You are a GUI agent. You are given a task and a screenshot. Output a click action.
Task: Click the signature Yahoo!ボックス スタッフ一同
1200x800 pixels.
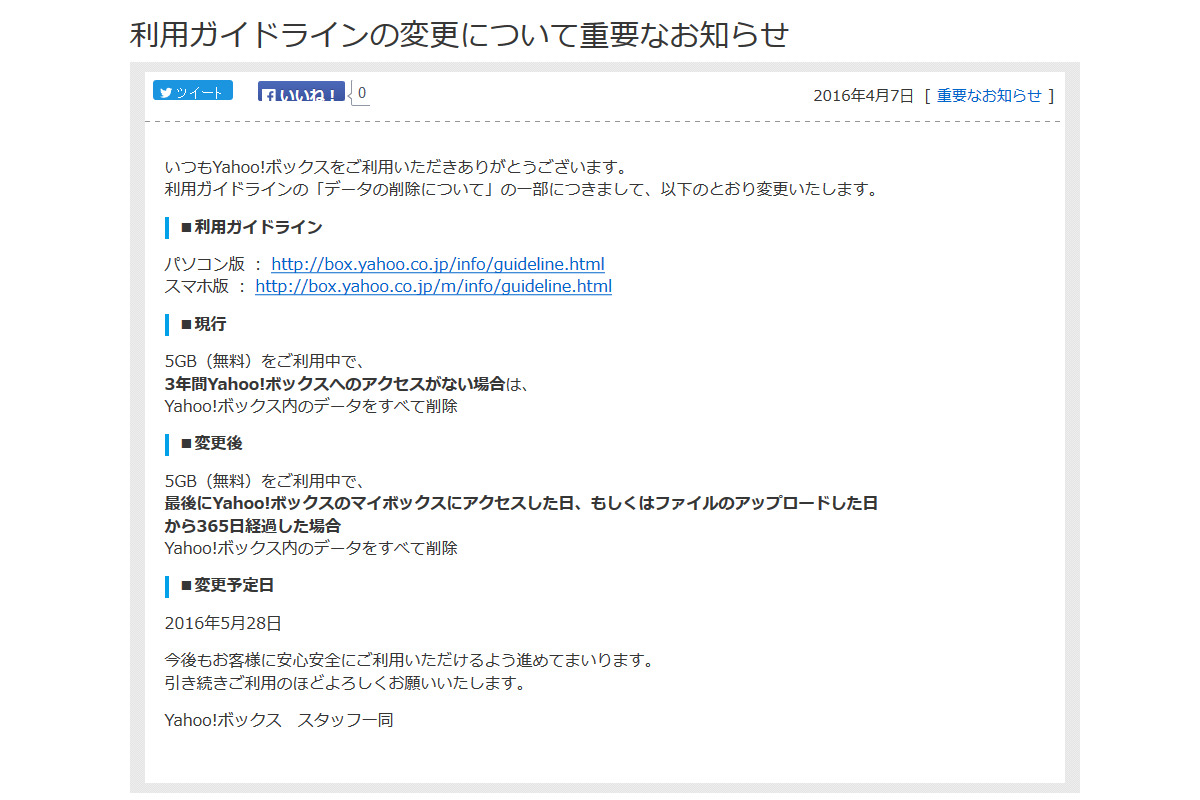[279, 720]
